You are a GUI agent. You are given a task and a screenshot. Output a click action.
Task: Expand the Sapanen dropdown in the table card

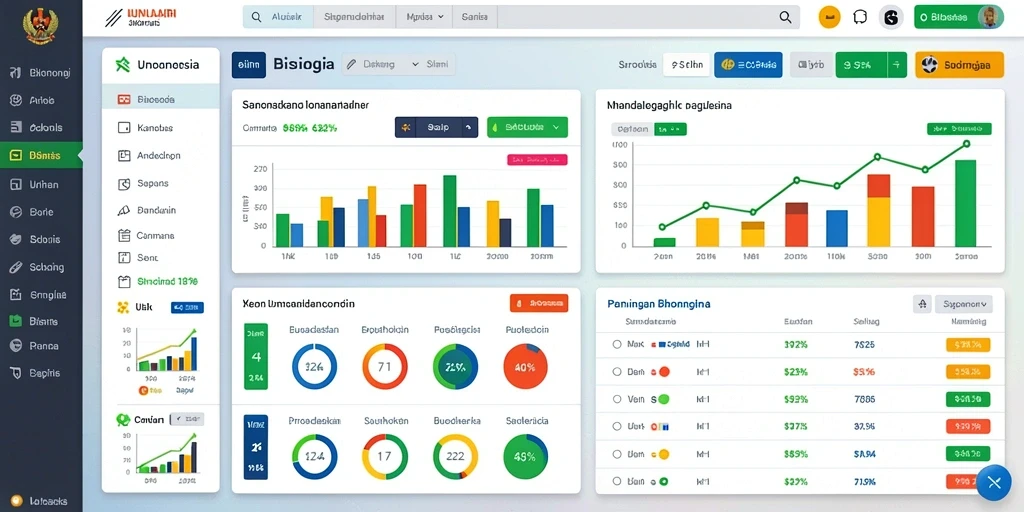click(964, 304)
